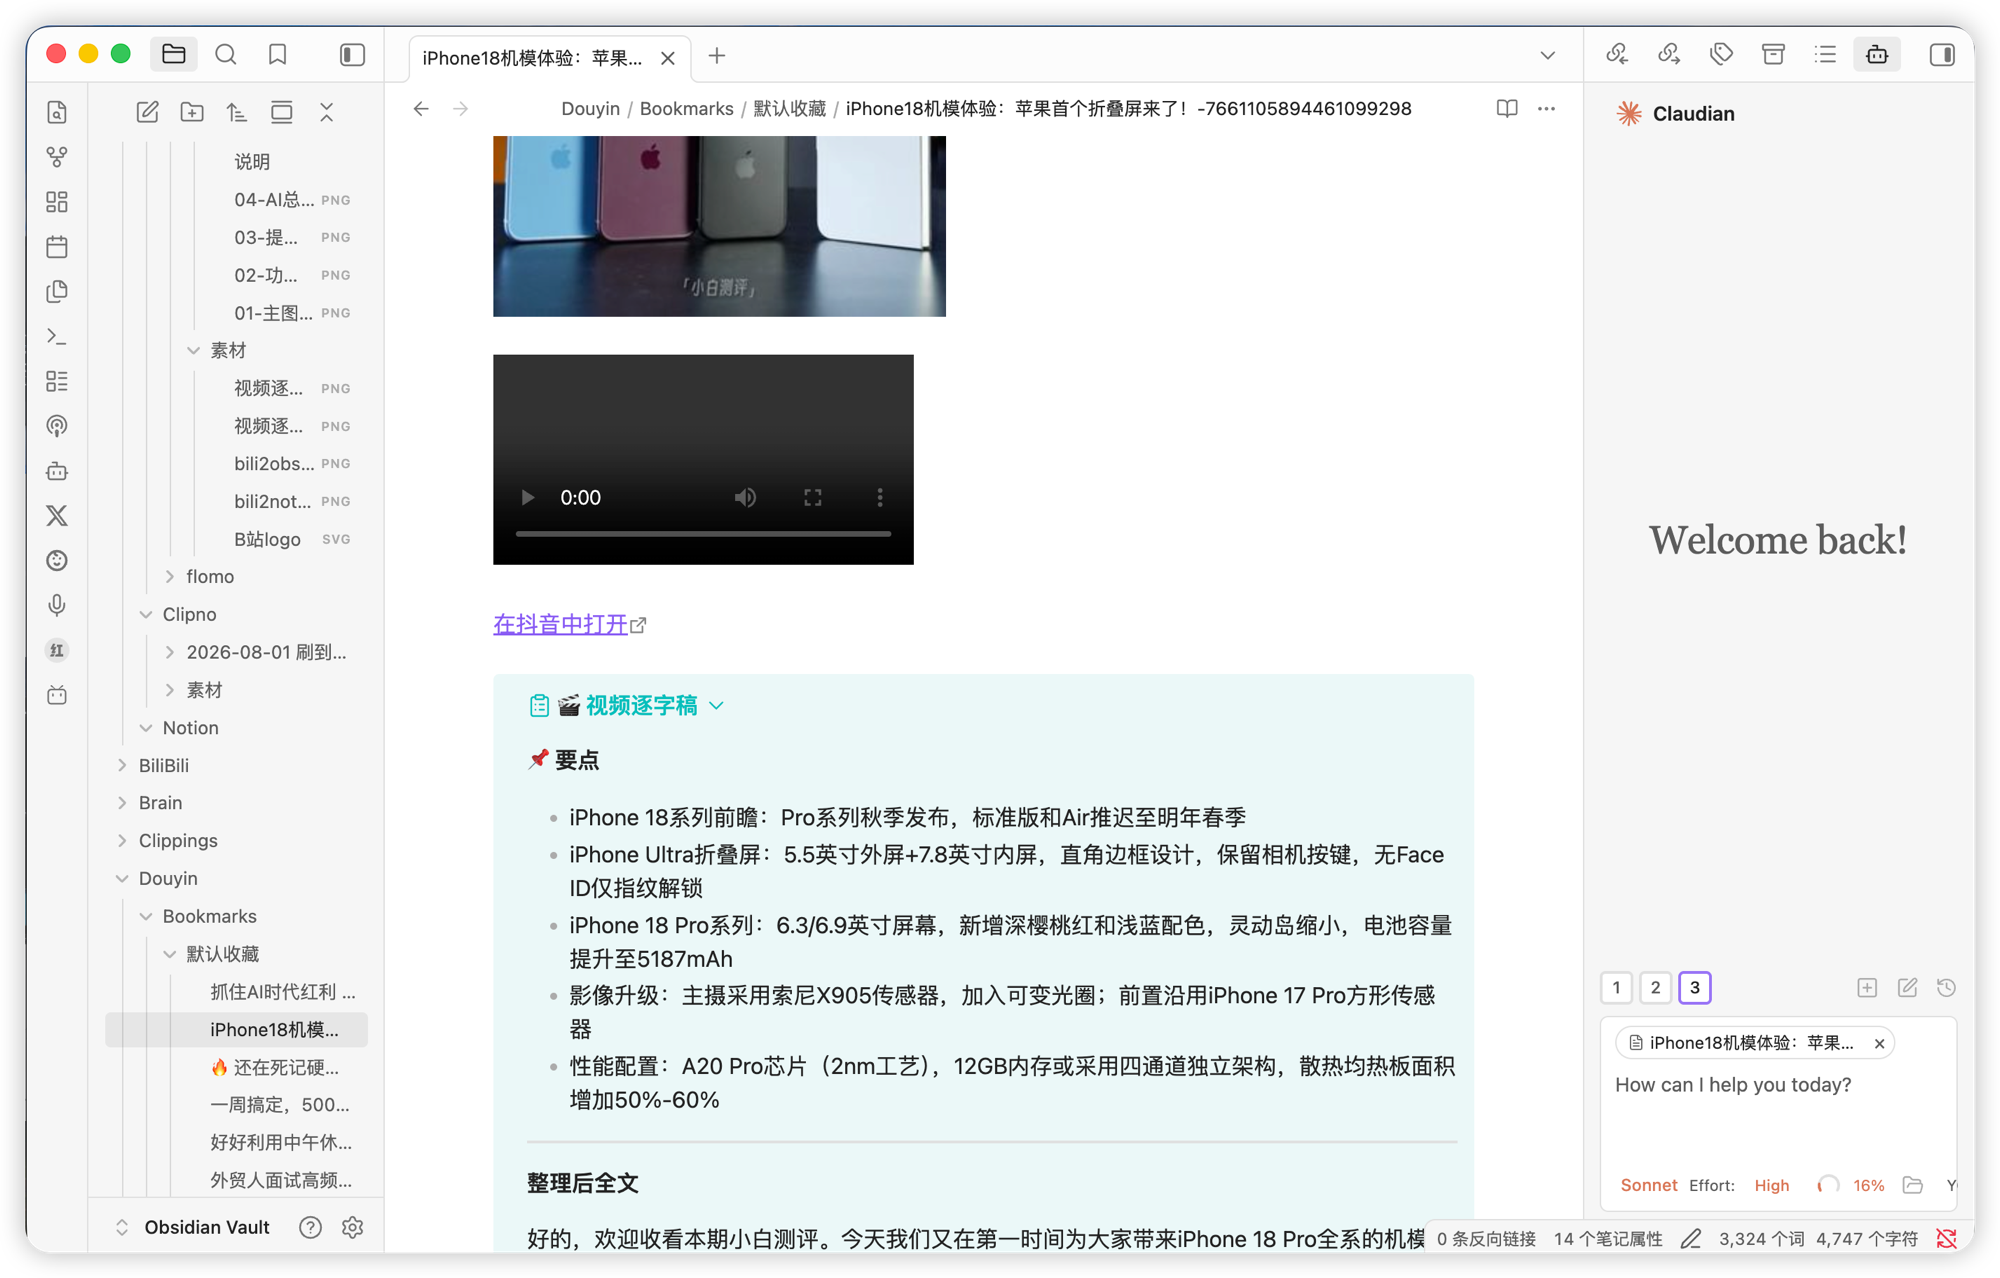This screenshot has width=2000, height=1278.
Task: Collapse the 视频逐字稿 callout
Action: coord(717,706)
